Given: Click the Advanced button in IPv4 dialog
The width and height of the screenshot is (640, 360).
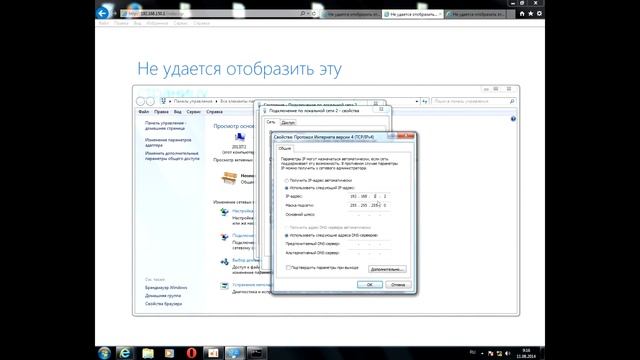Looking at the screenshot, I should click(387, 269).
